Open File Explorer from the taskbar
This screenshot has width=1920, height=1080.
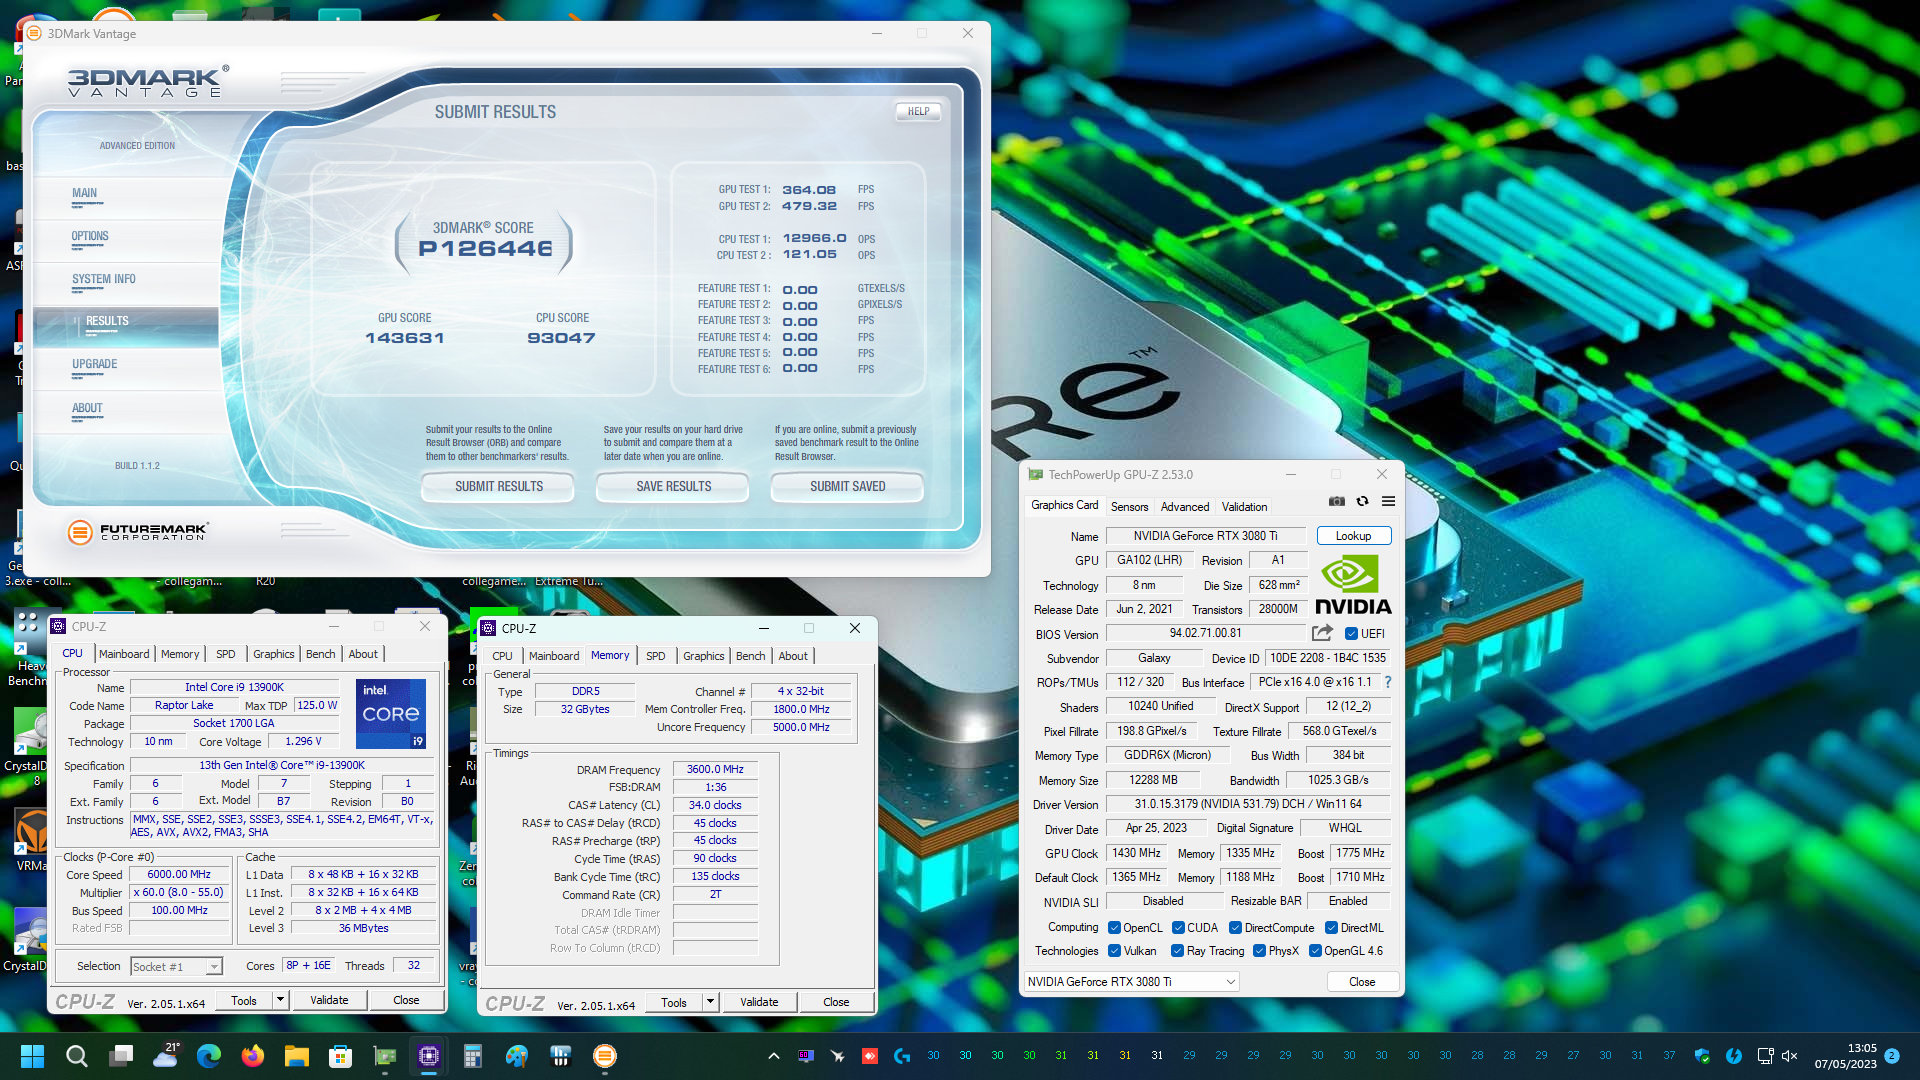tap(297, 1056)
